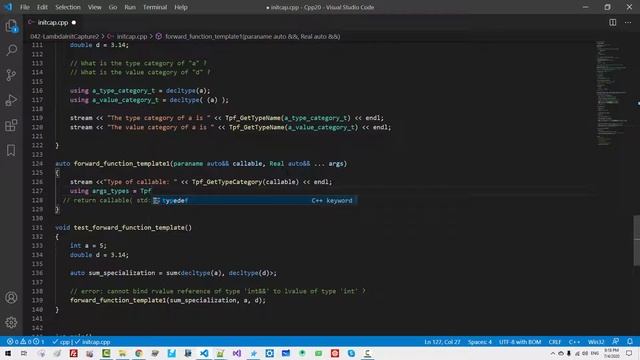Show hidden system tray icons chevron
640x360 pixels.
[x=553, y=353]
